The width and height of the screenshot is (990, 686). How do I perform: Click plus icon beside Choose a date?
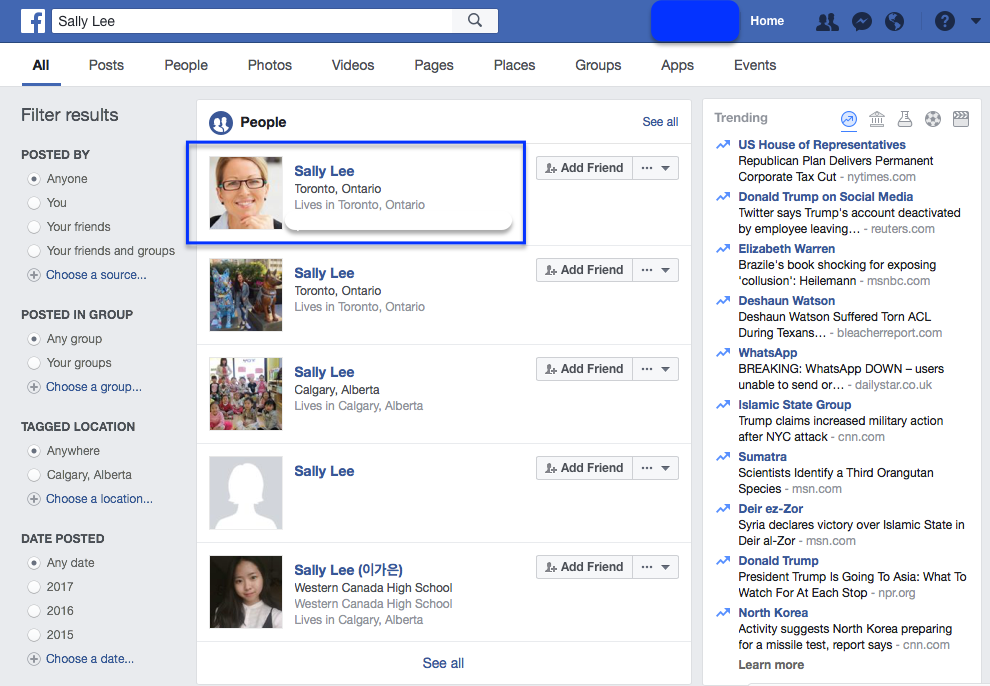coord(33,659)
